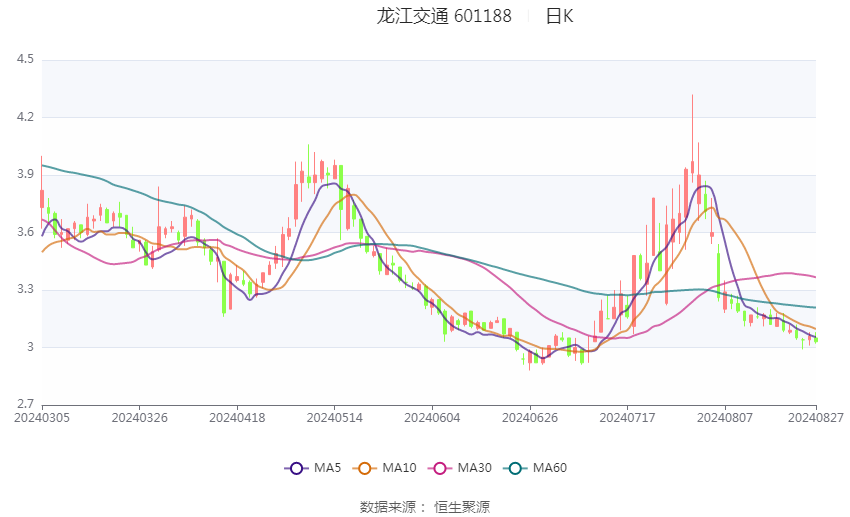Viewport: 850px width, 517px height.
Task: Click the y-axis value 3.9
Action: pos(25,174)
